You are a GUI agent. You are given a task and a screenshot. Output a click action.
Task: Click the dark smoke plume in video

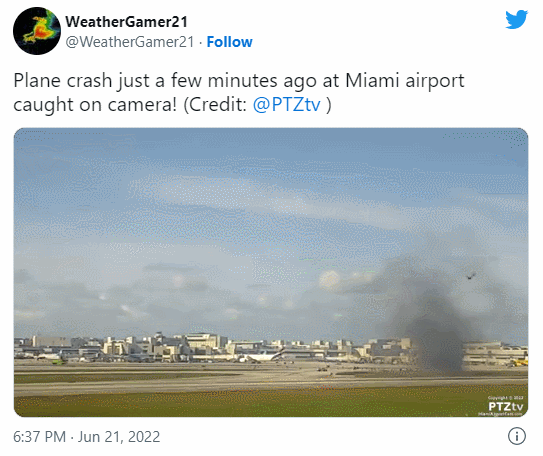coord(436,322)
